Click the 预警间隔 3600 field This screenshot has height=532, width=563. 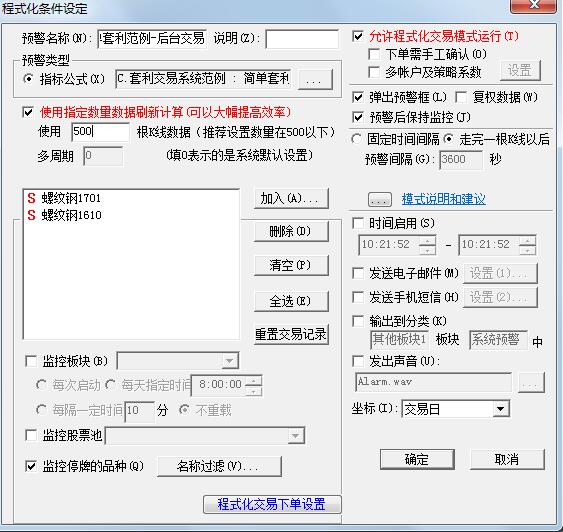click(x=461, y=159)
